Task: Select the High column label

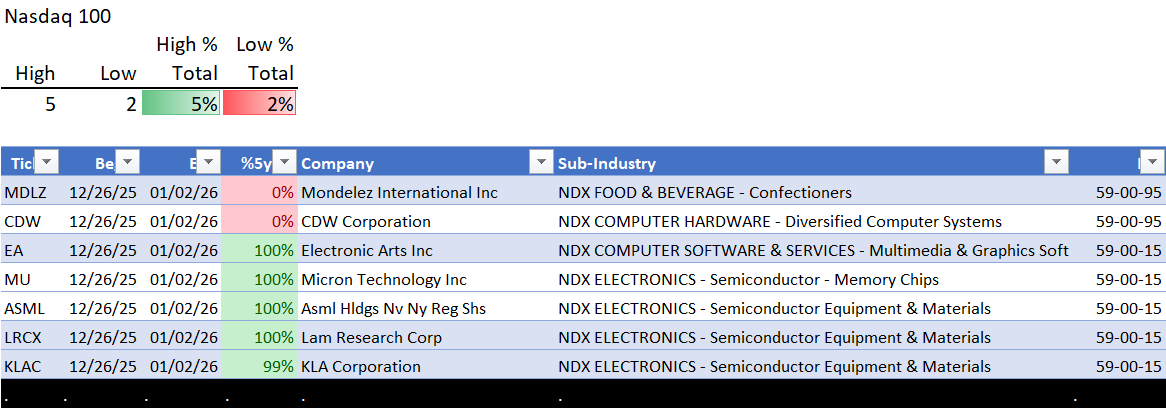Action: [x=35, y=74]
